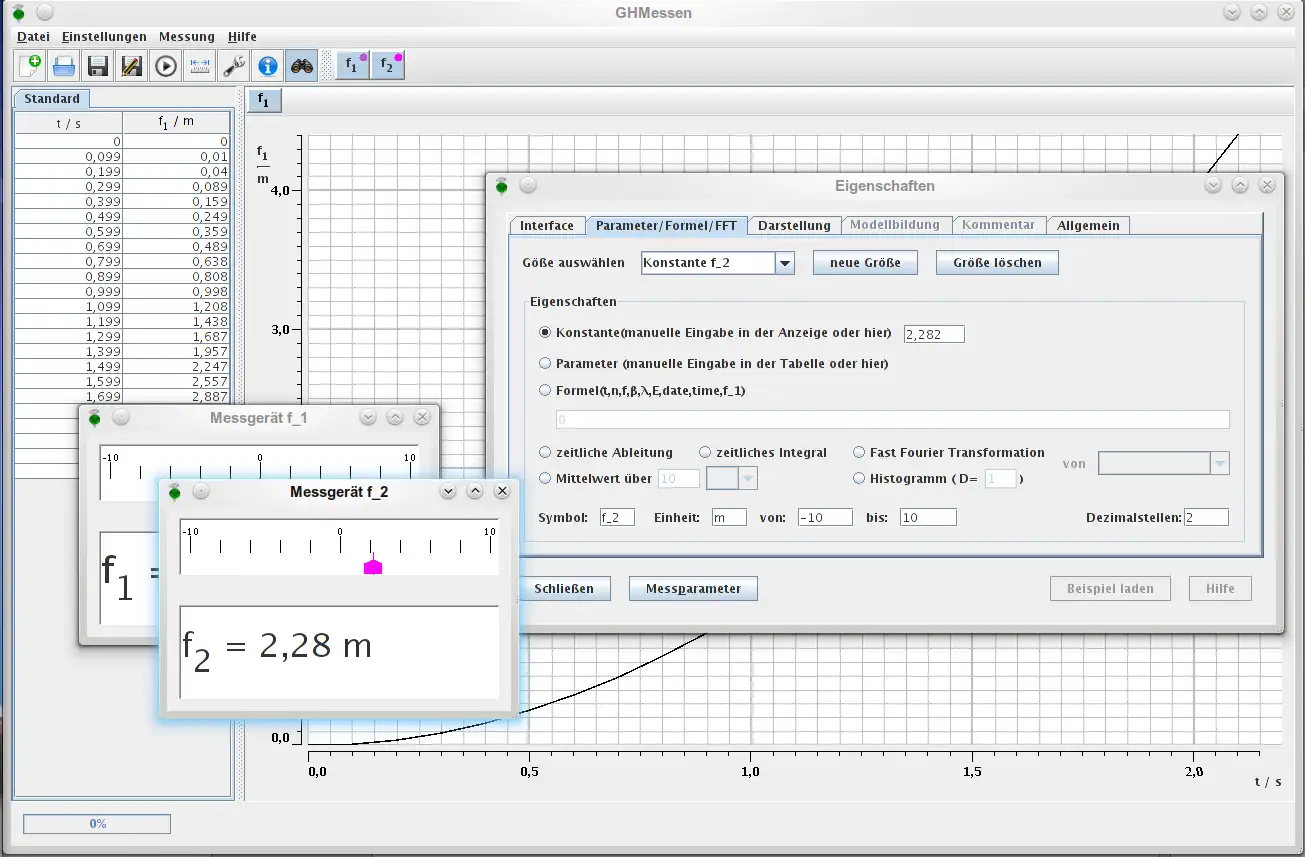
Task: Select the Standard table tab
Action: 52,99
